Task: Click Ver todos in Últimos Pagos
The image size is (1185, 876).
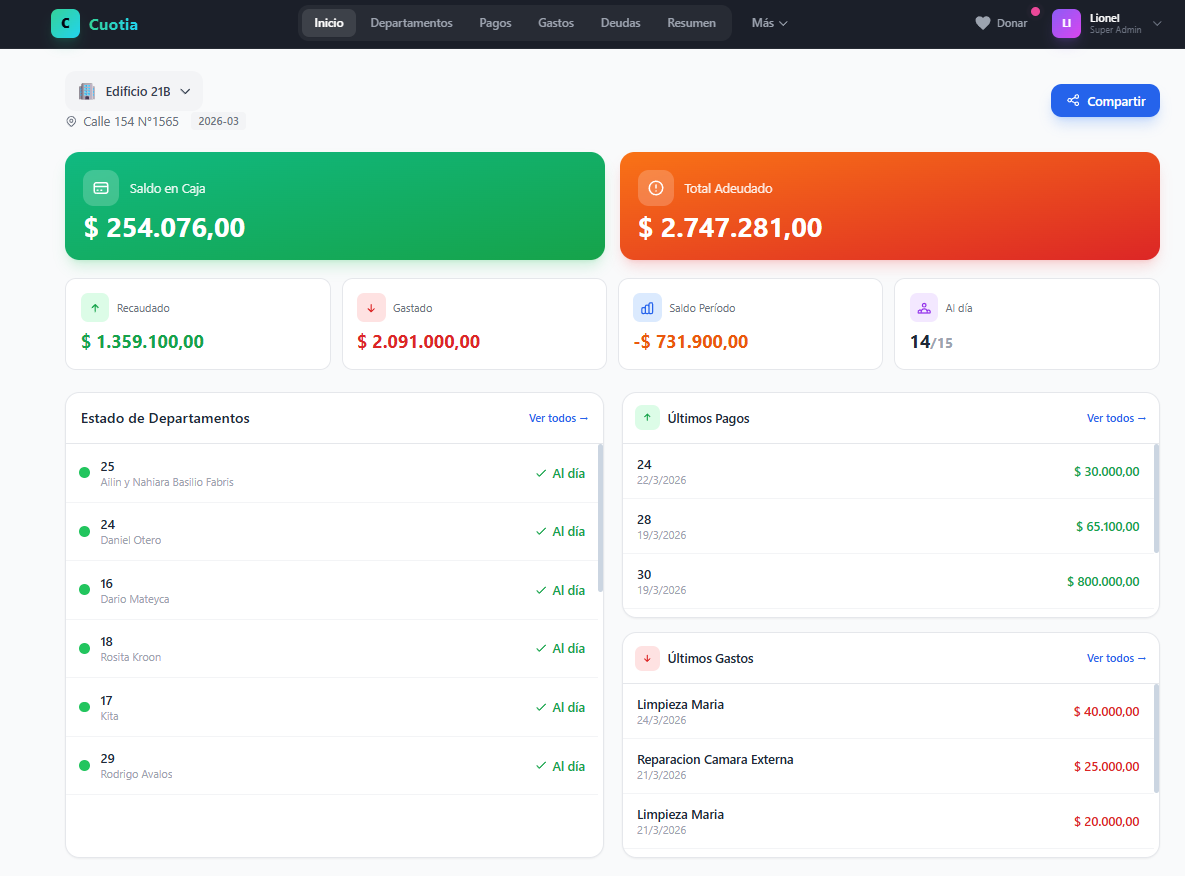Action: pos(1116,418)
